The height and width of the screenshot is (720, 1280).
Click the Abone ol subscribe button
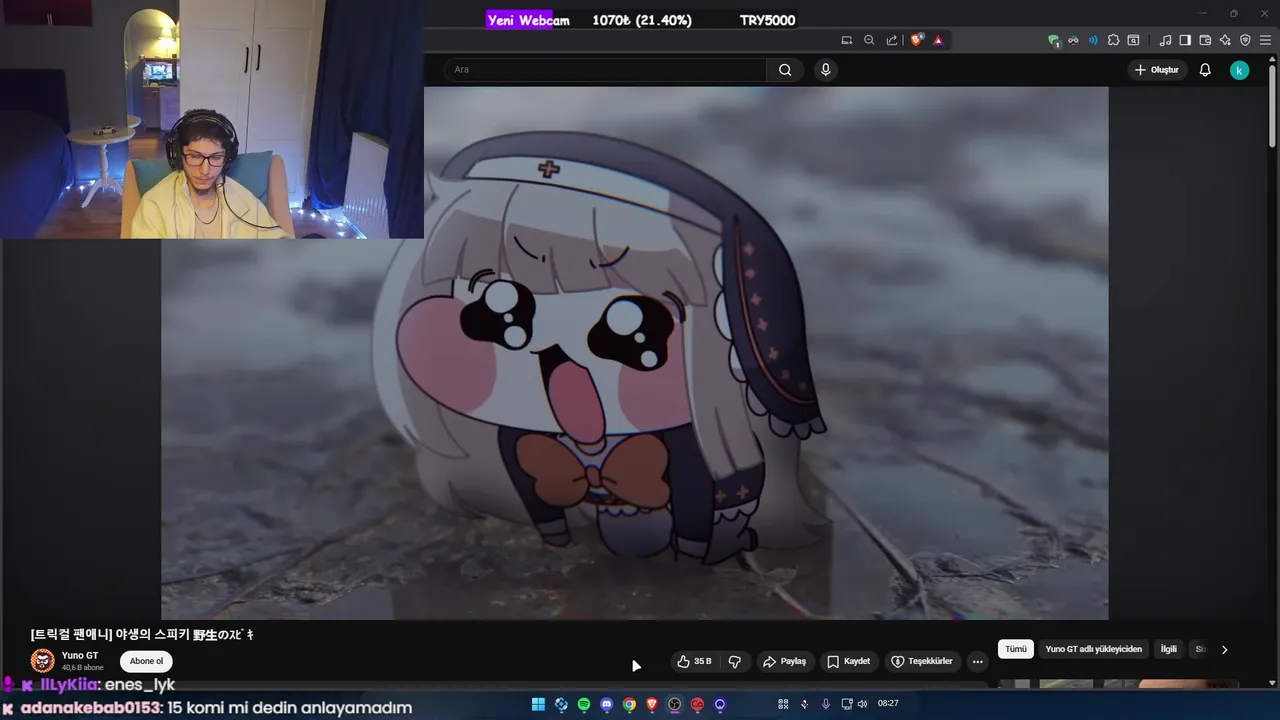(146, 661)
